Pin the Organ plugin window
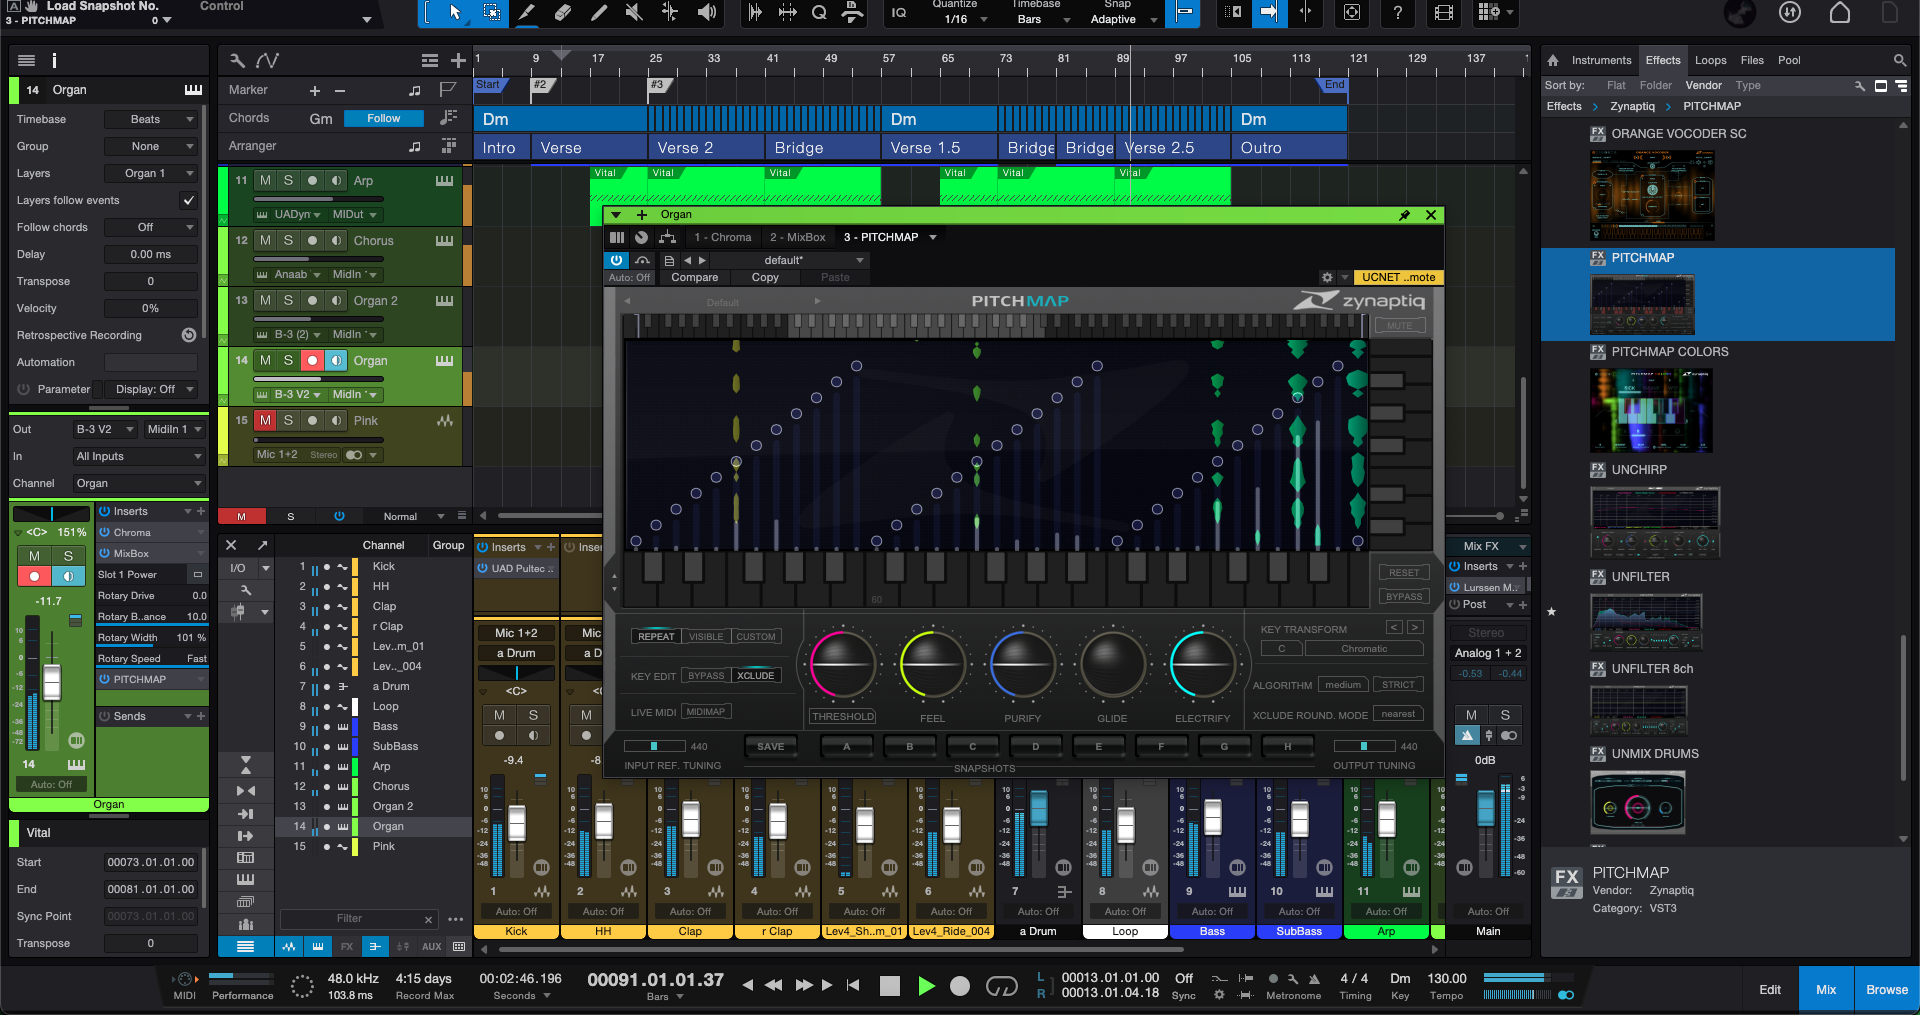Image resolution: width=1920 pixels, height=1015 pixels. click(1404, 215)
